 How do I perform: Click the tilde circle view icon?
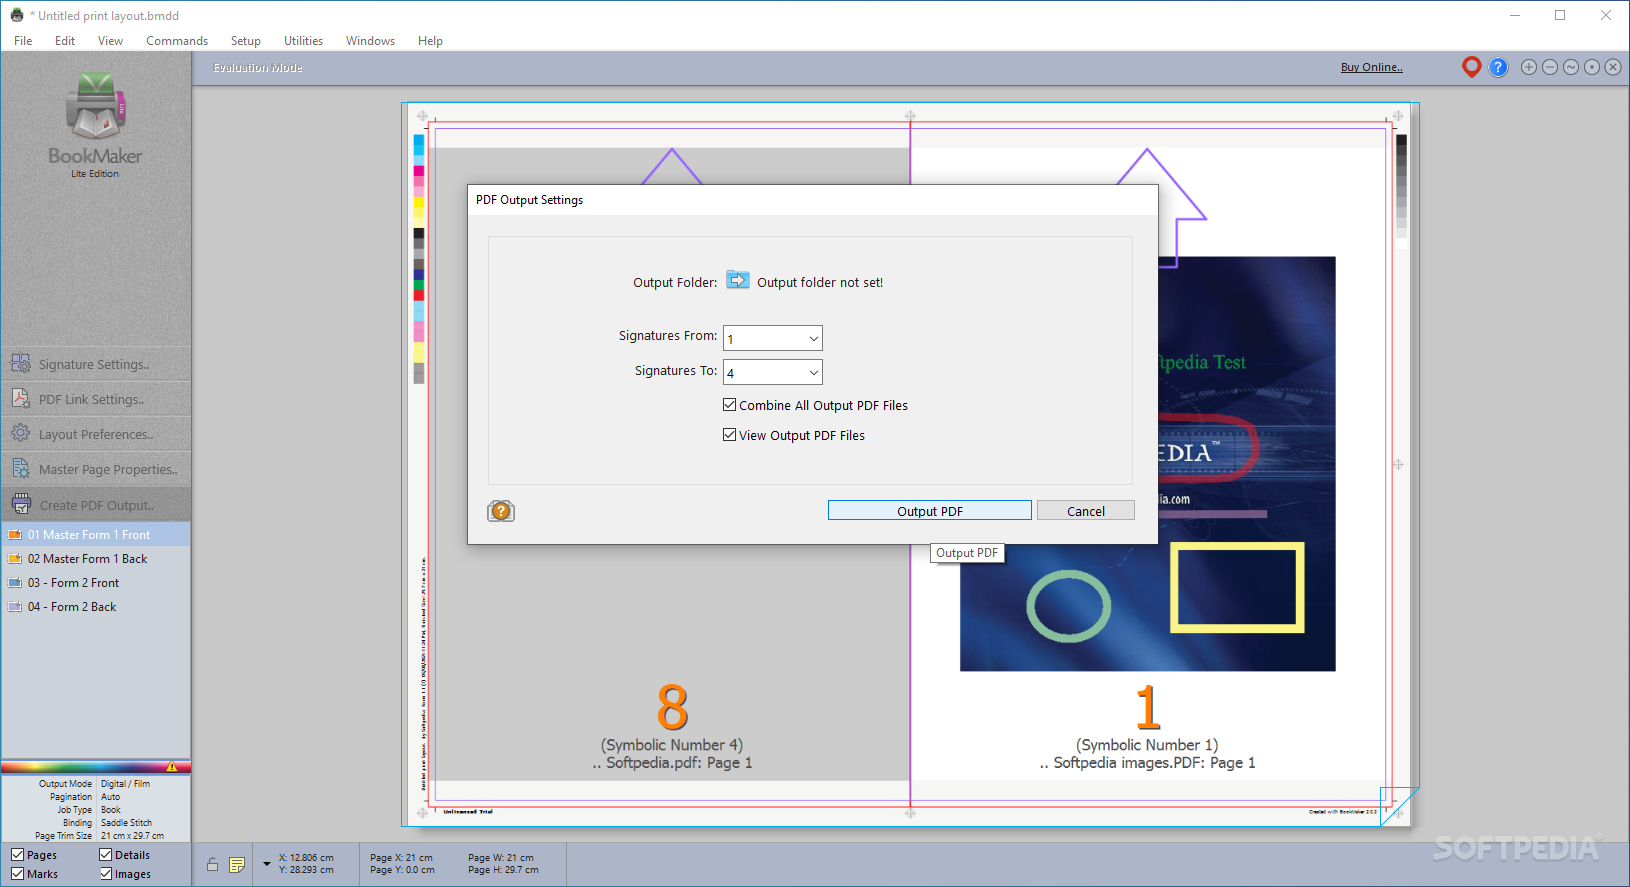point(1571,67)
